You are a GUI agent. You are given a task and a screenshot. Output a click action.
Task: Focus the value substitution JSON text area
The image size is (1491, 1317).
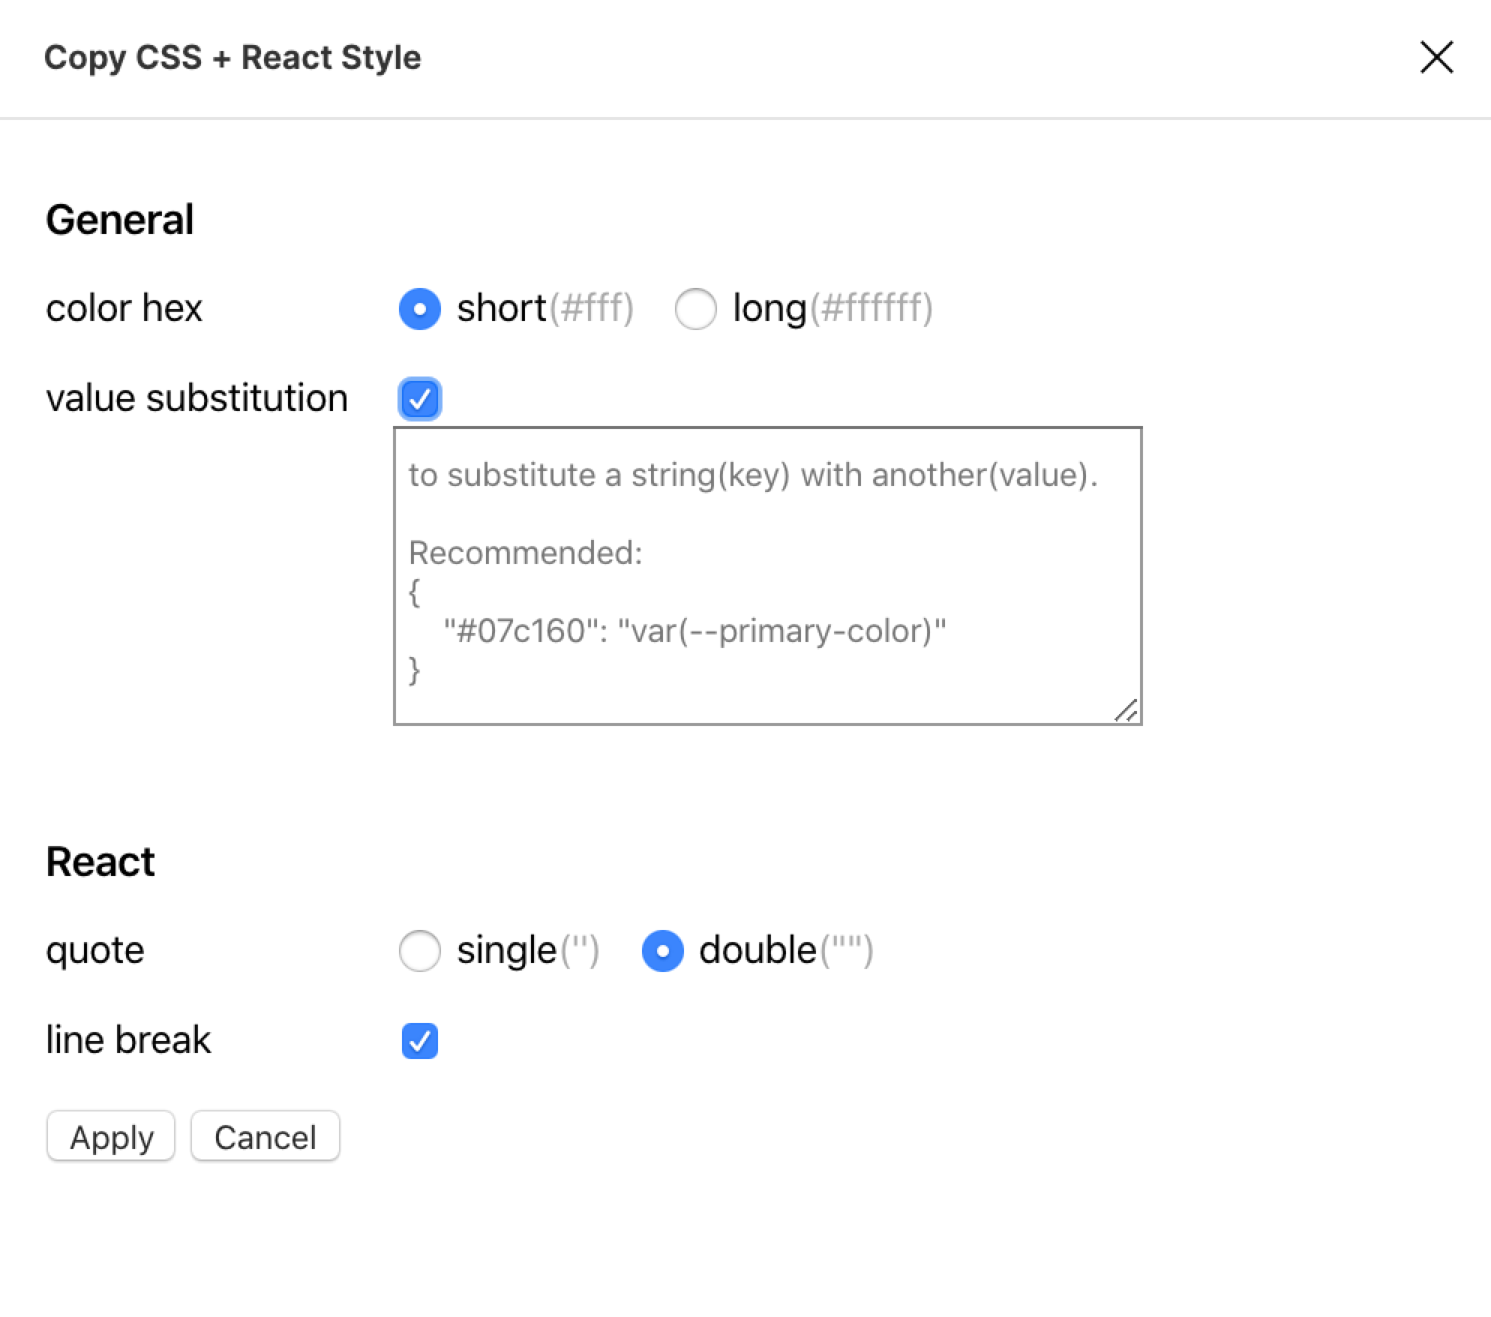[768, 576]
